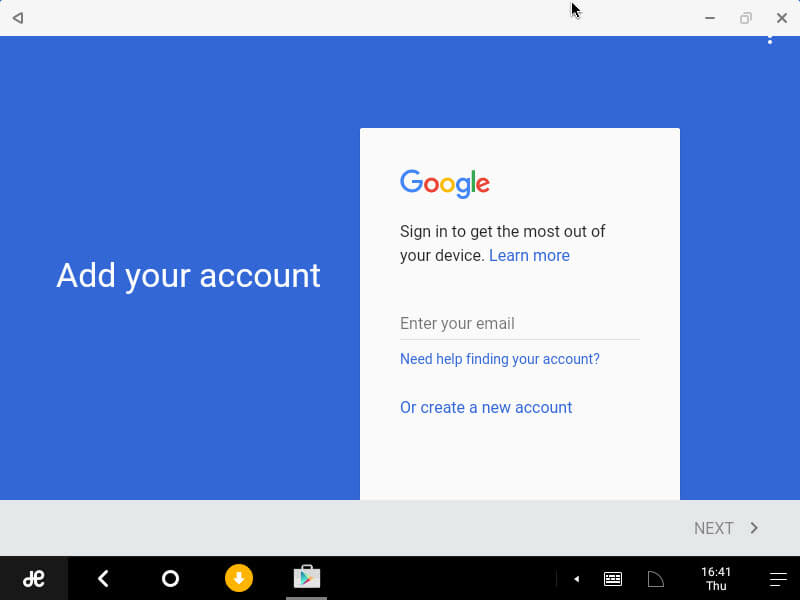Focus the Enter your email field

pyautogui.click(x=519, y=324)
